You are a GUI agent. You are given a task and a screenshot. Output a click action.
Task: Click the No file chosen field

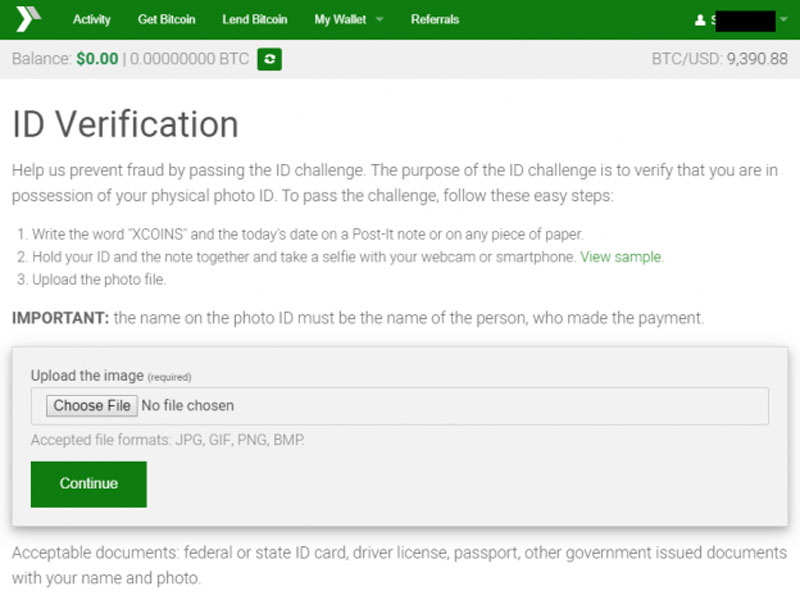click(x=188, y=406)
